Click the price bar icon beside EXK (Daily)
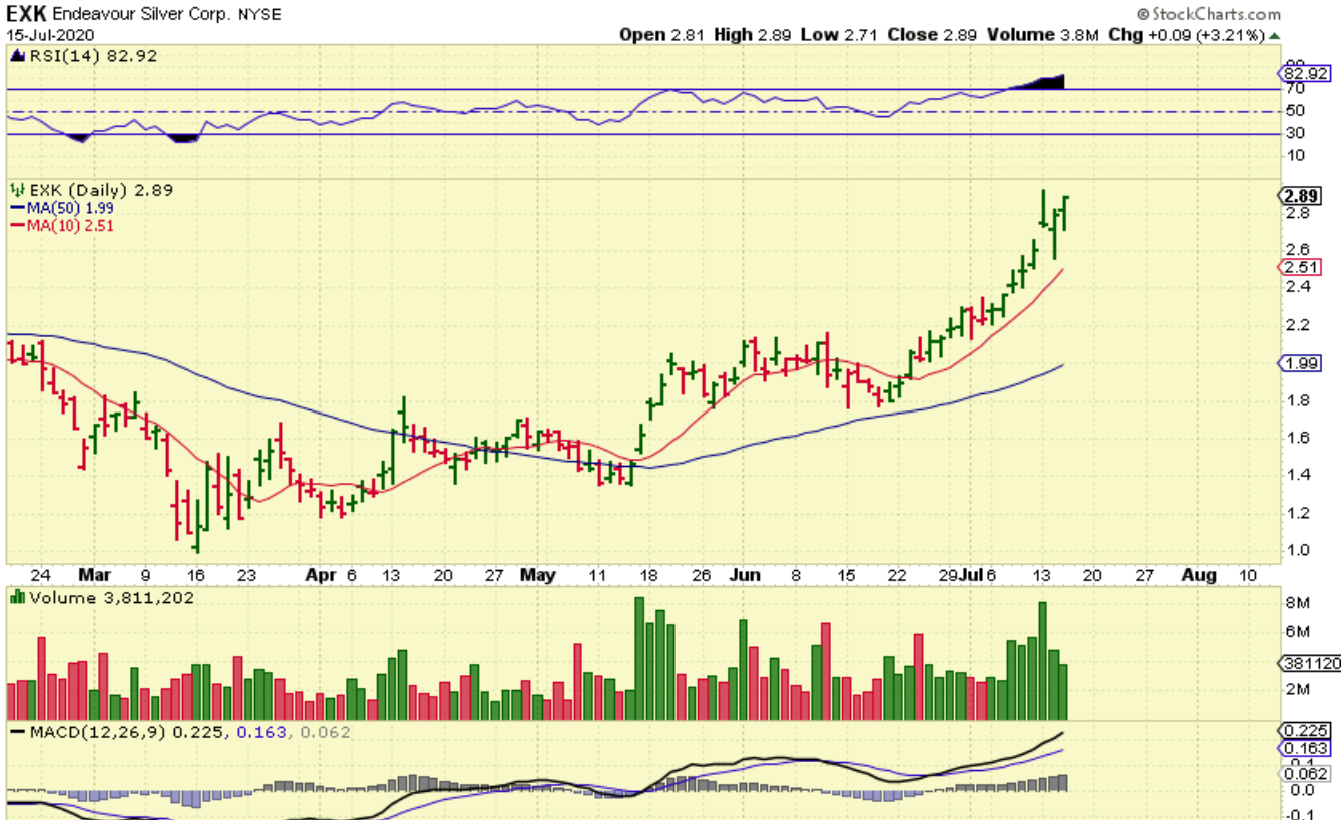The width and height of the screenshot is (1344, 820). click(x=17, y=189)
